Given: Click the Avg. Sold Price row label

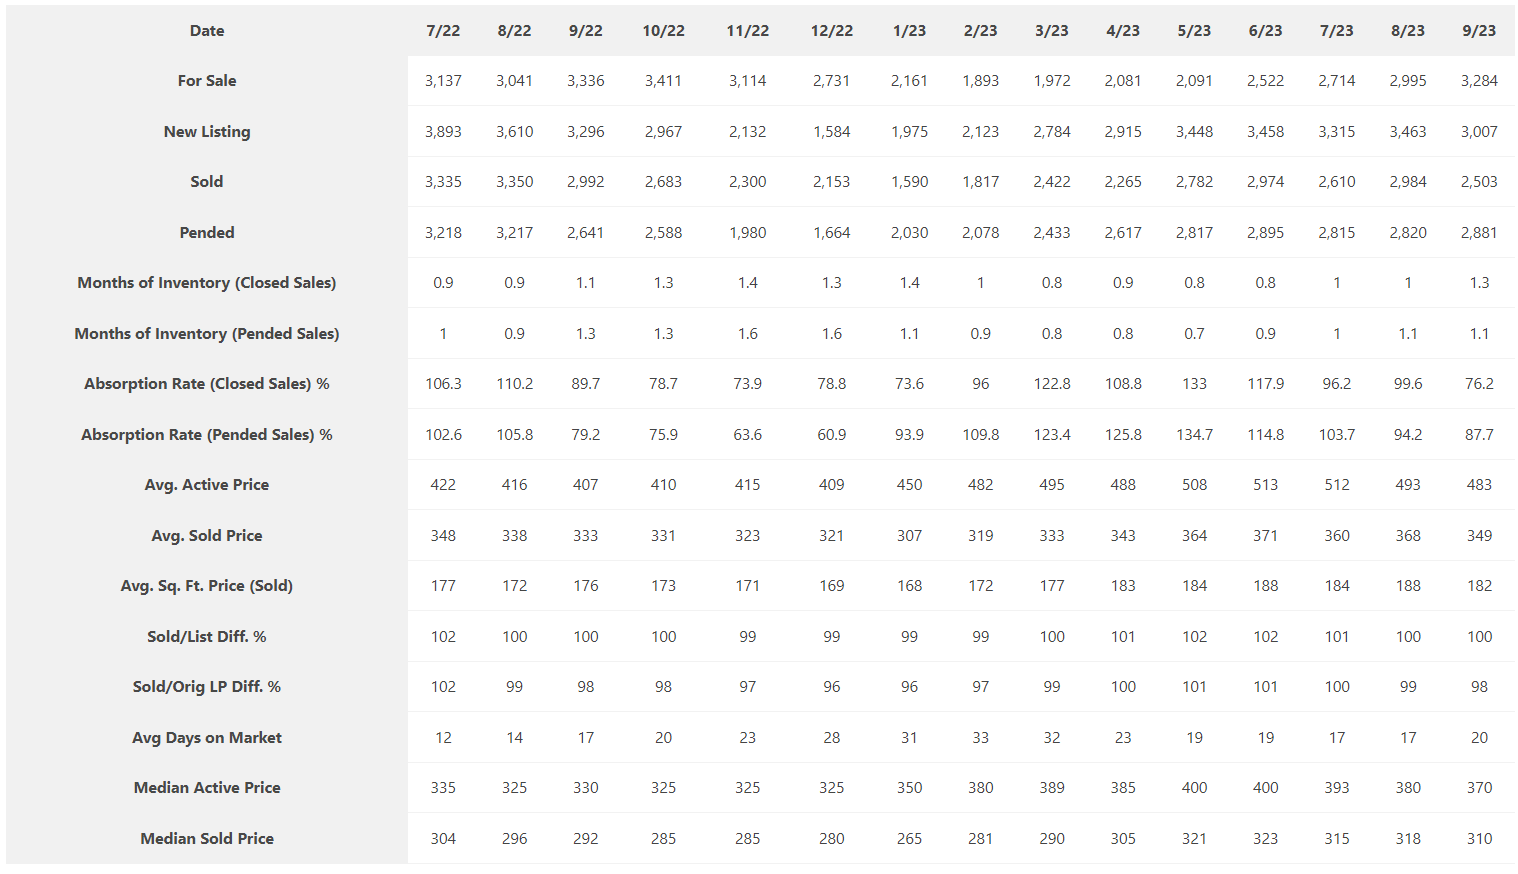Looking at the screenshot, I should 207,536.
